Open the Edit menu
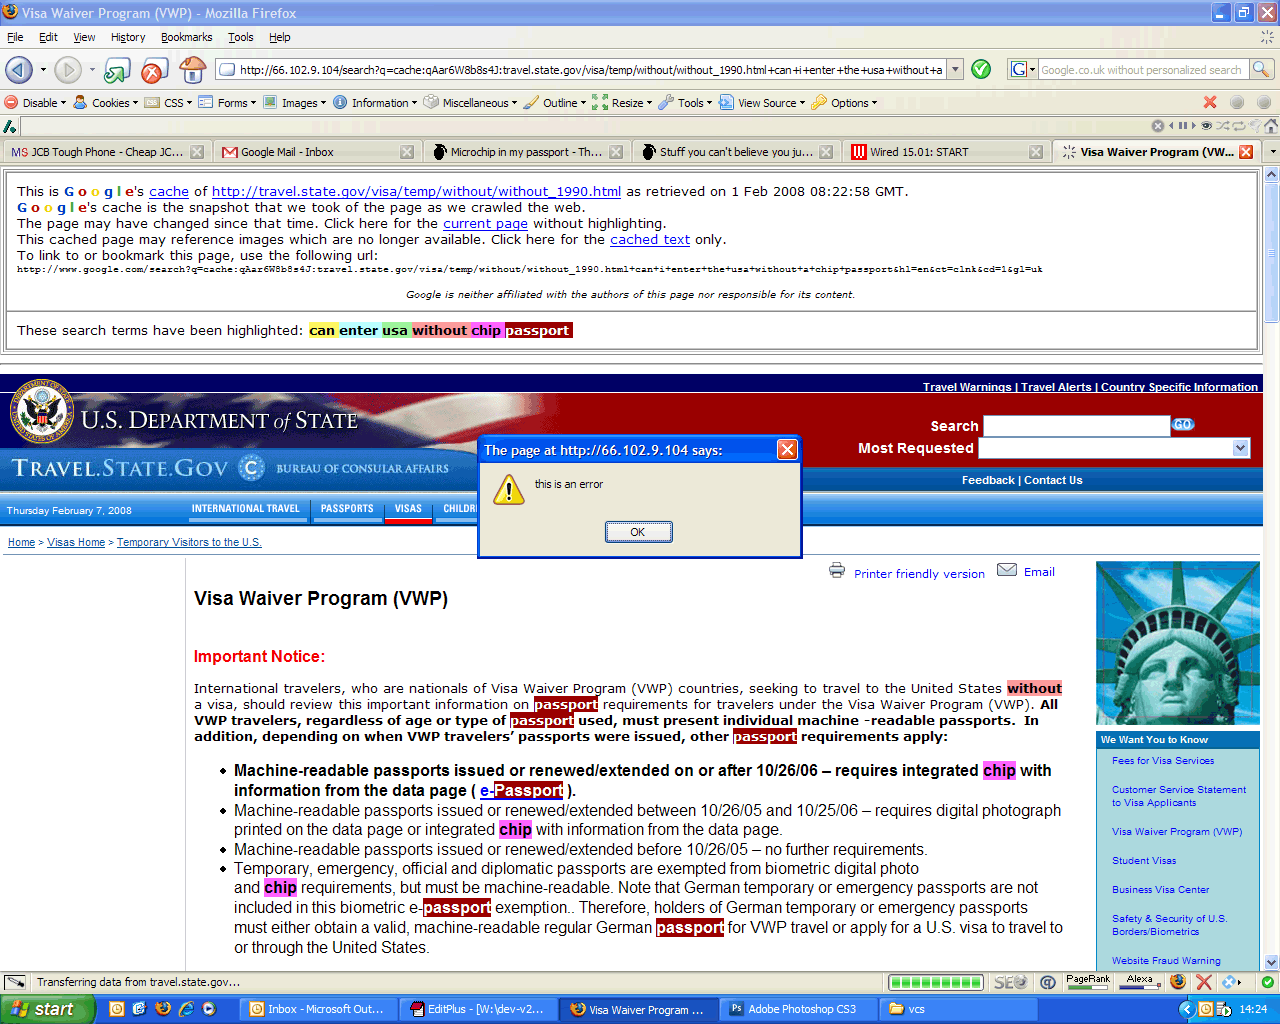1280x1024 pixels. pyautogui.click(x=48, y=37)
